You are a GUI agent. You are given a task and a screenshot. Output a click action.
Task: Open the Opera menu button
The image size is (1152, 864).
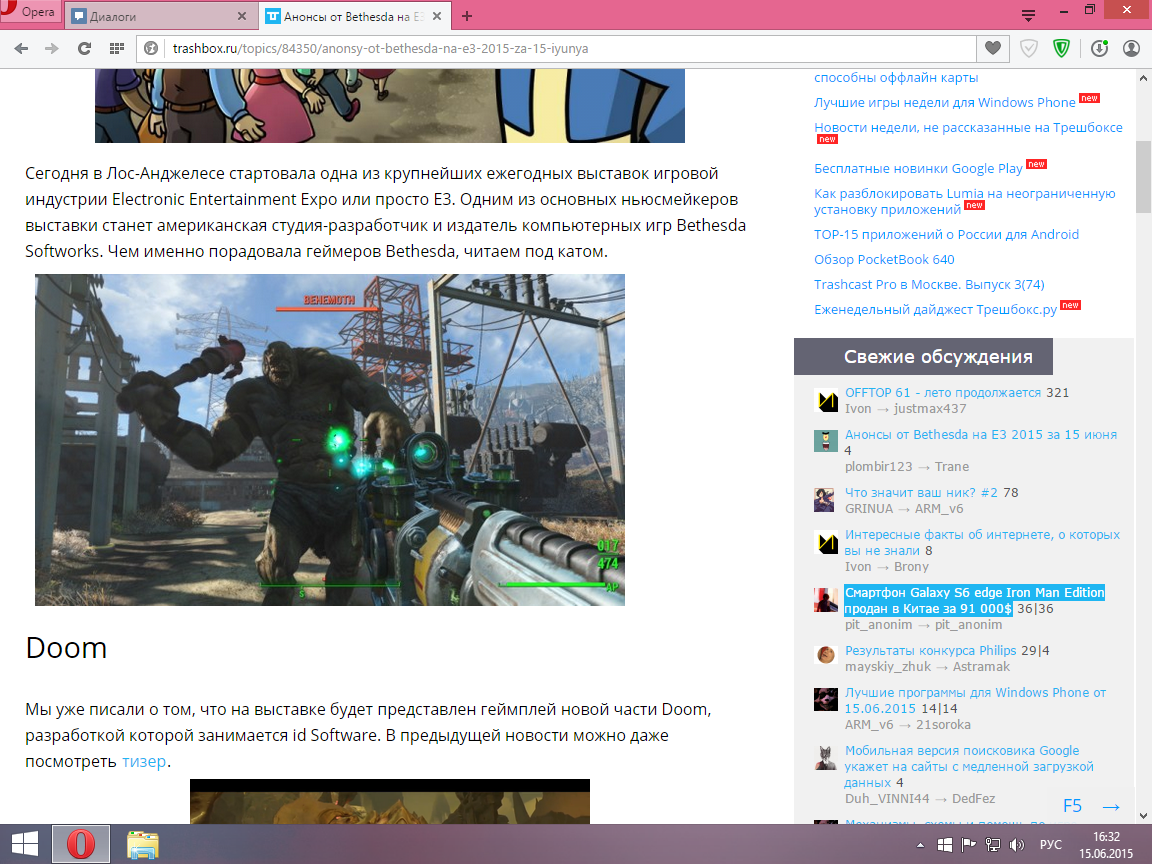pos(29,12)
